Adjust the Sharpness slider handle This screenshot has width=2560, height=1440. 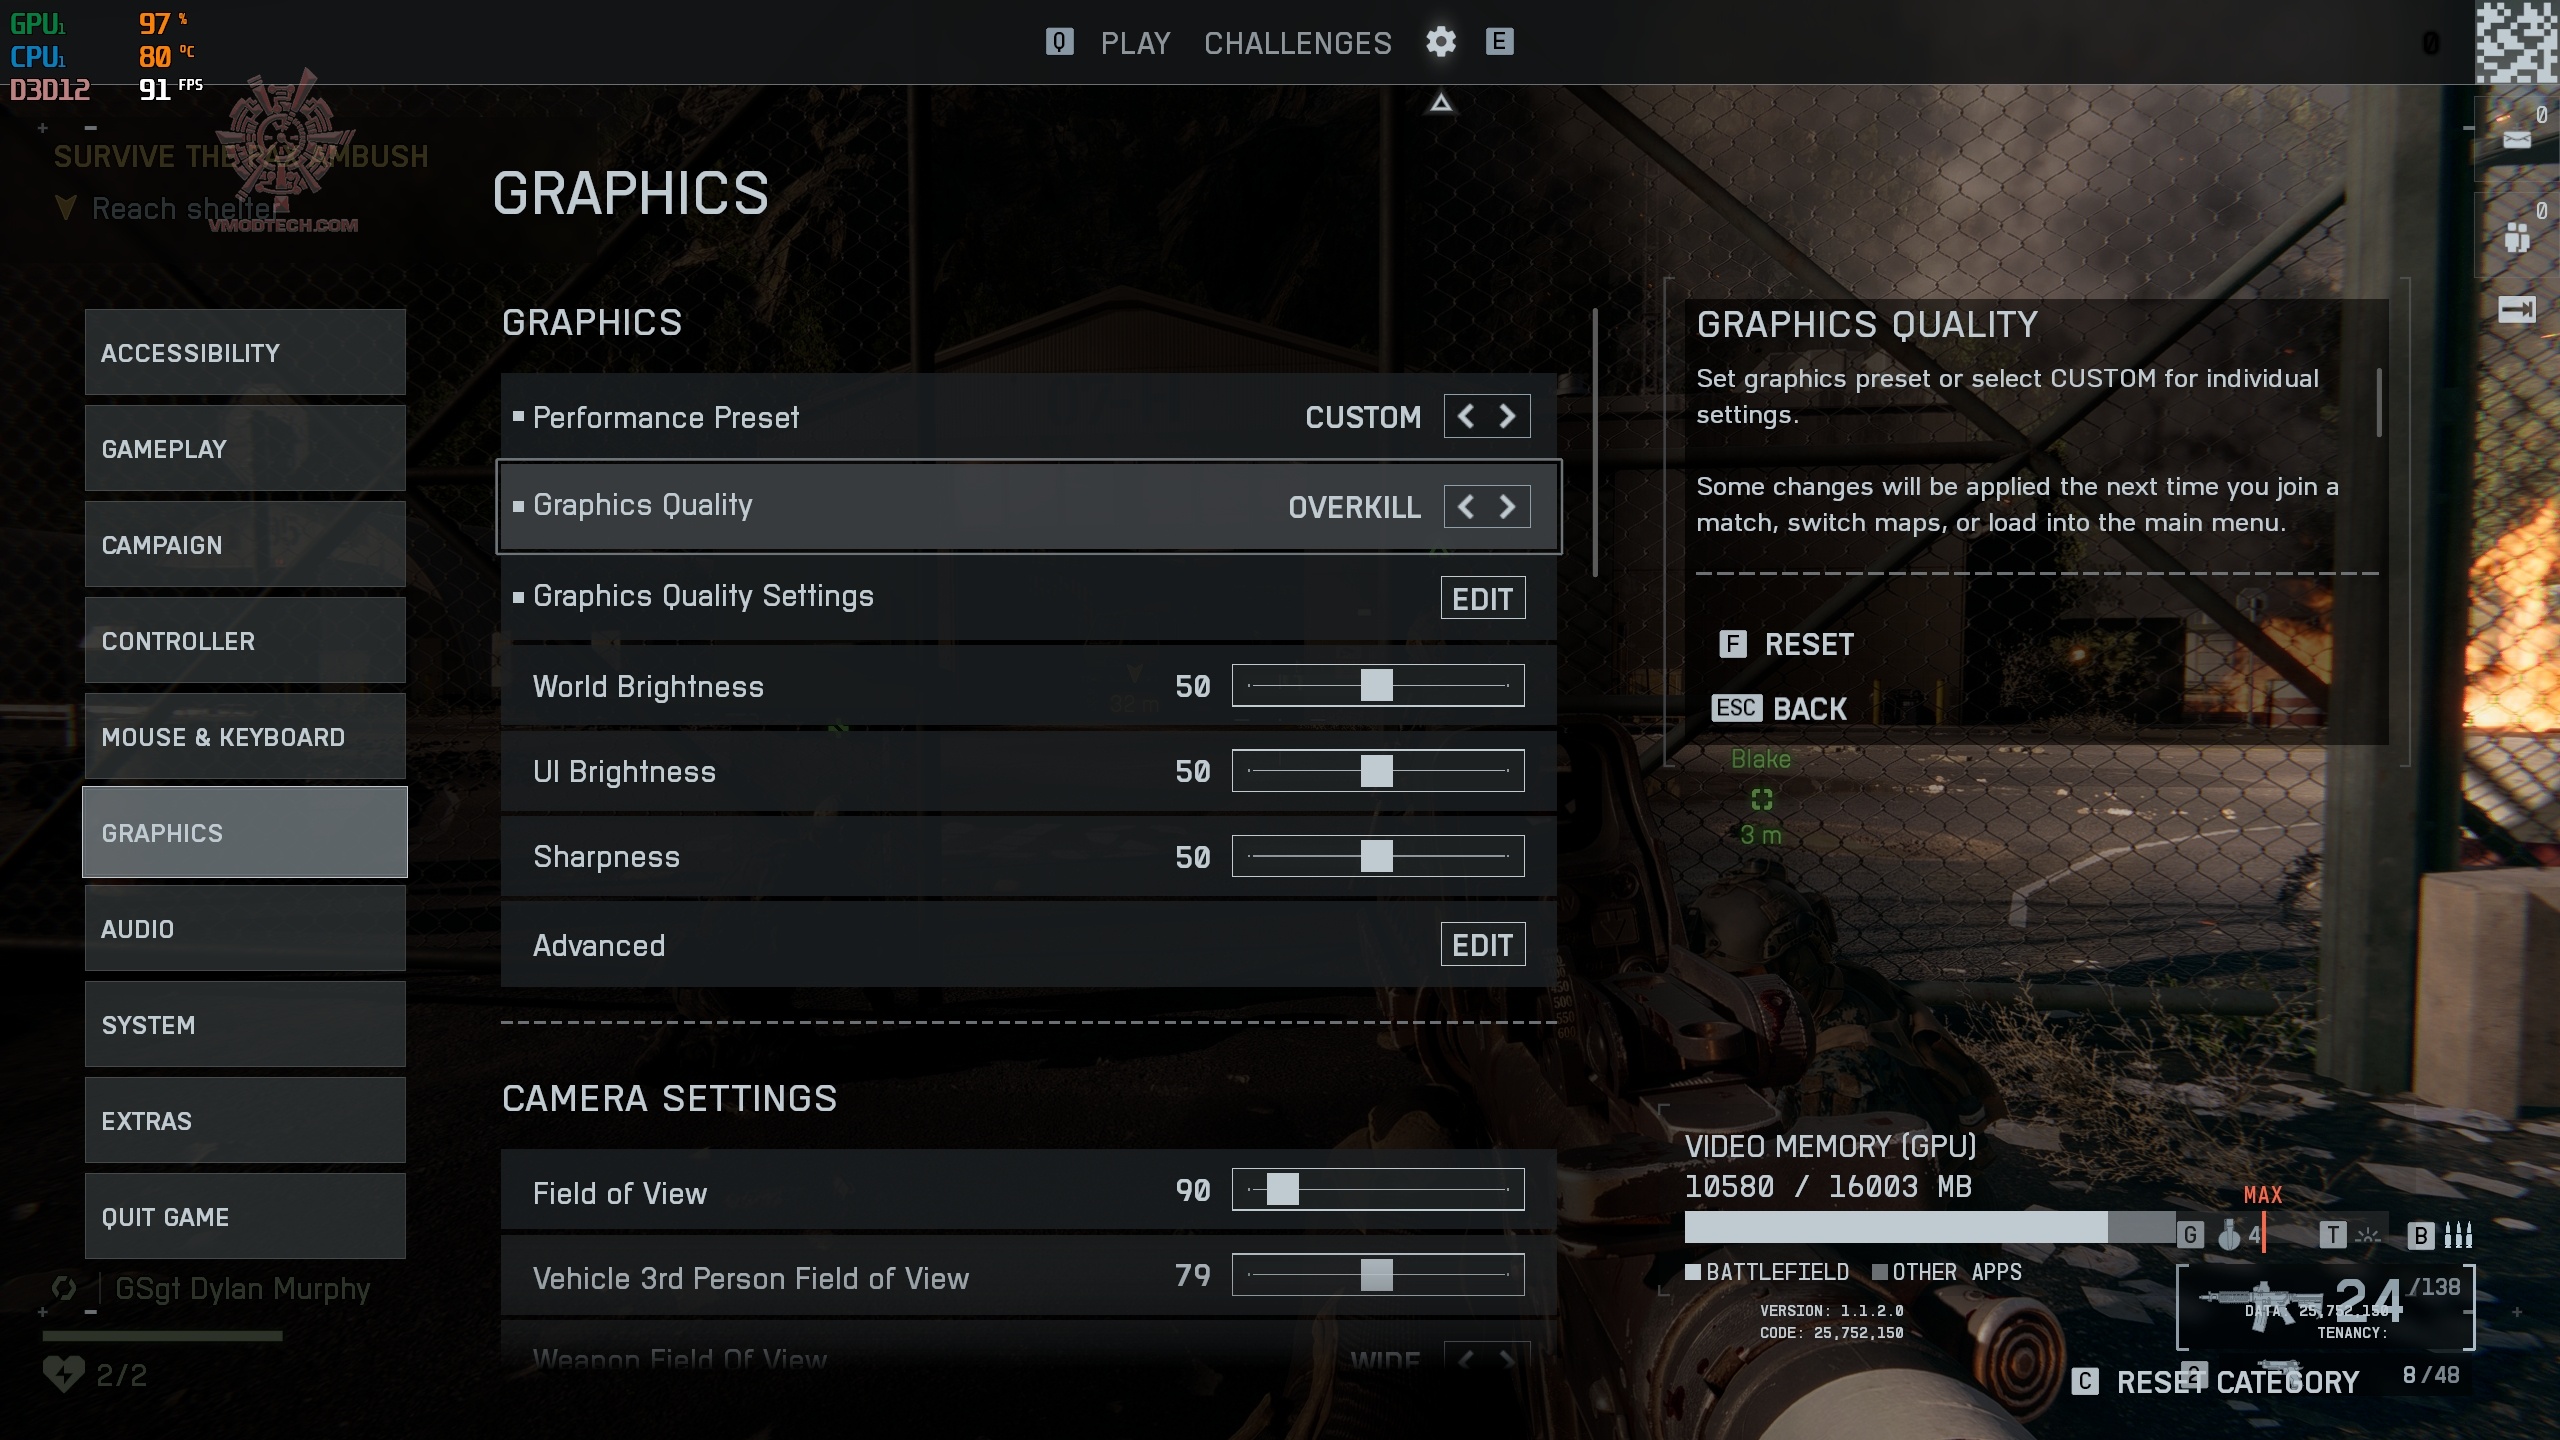click(x=1376, y=856)
